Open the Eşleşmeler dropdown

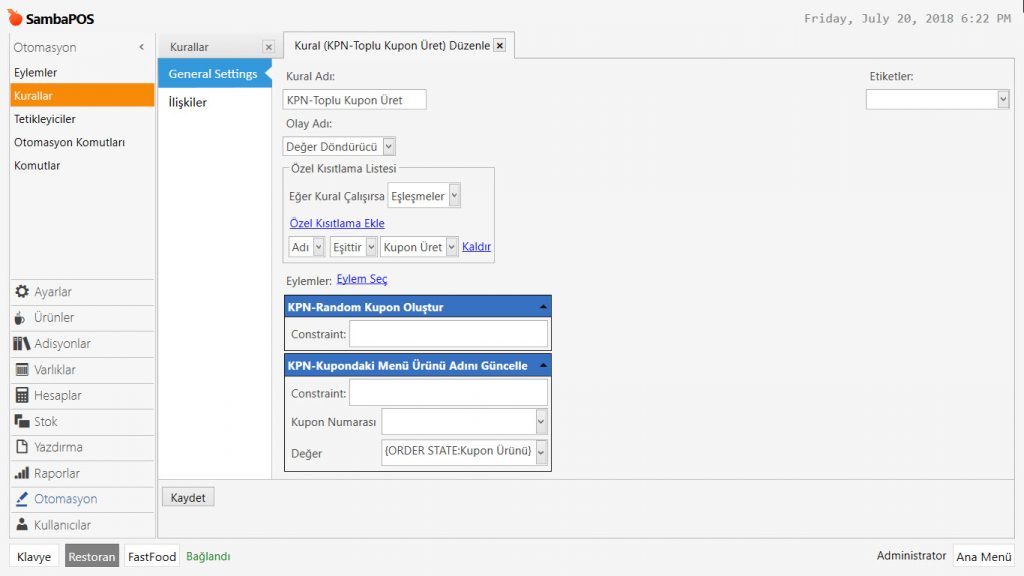click(x=454, y=196)
